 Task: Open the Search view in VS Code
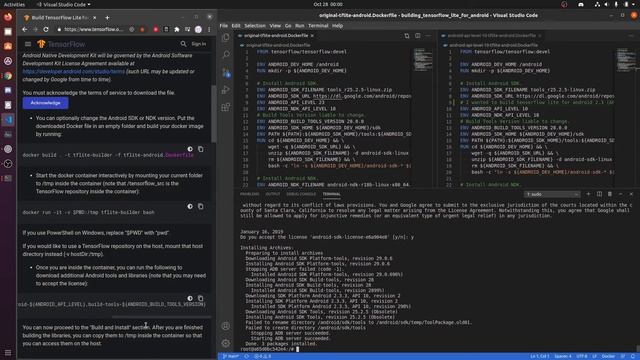click(x=226, y=55)
